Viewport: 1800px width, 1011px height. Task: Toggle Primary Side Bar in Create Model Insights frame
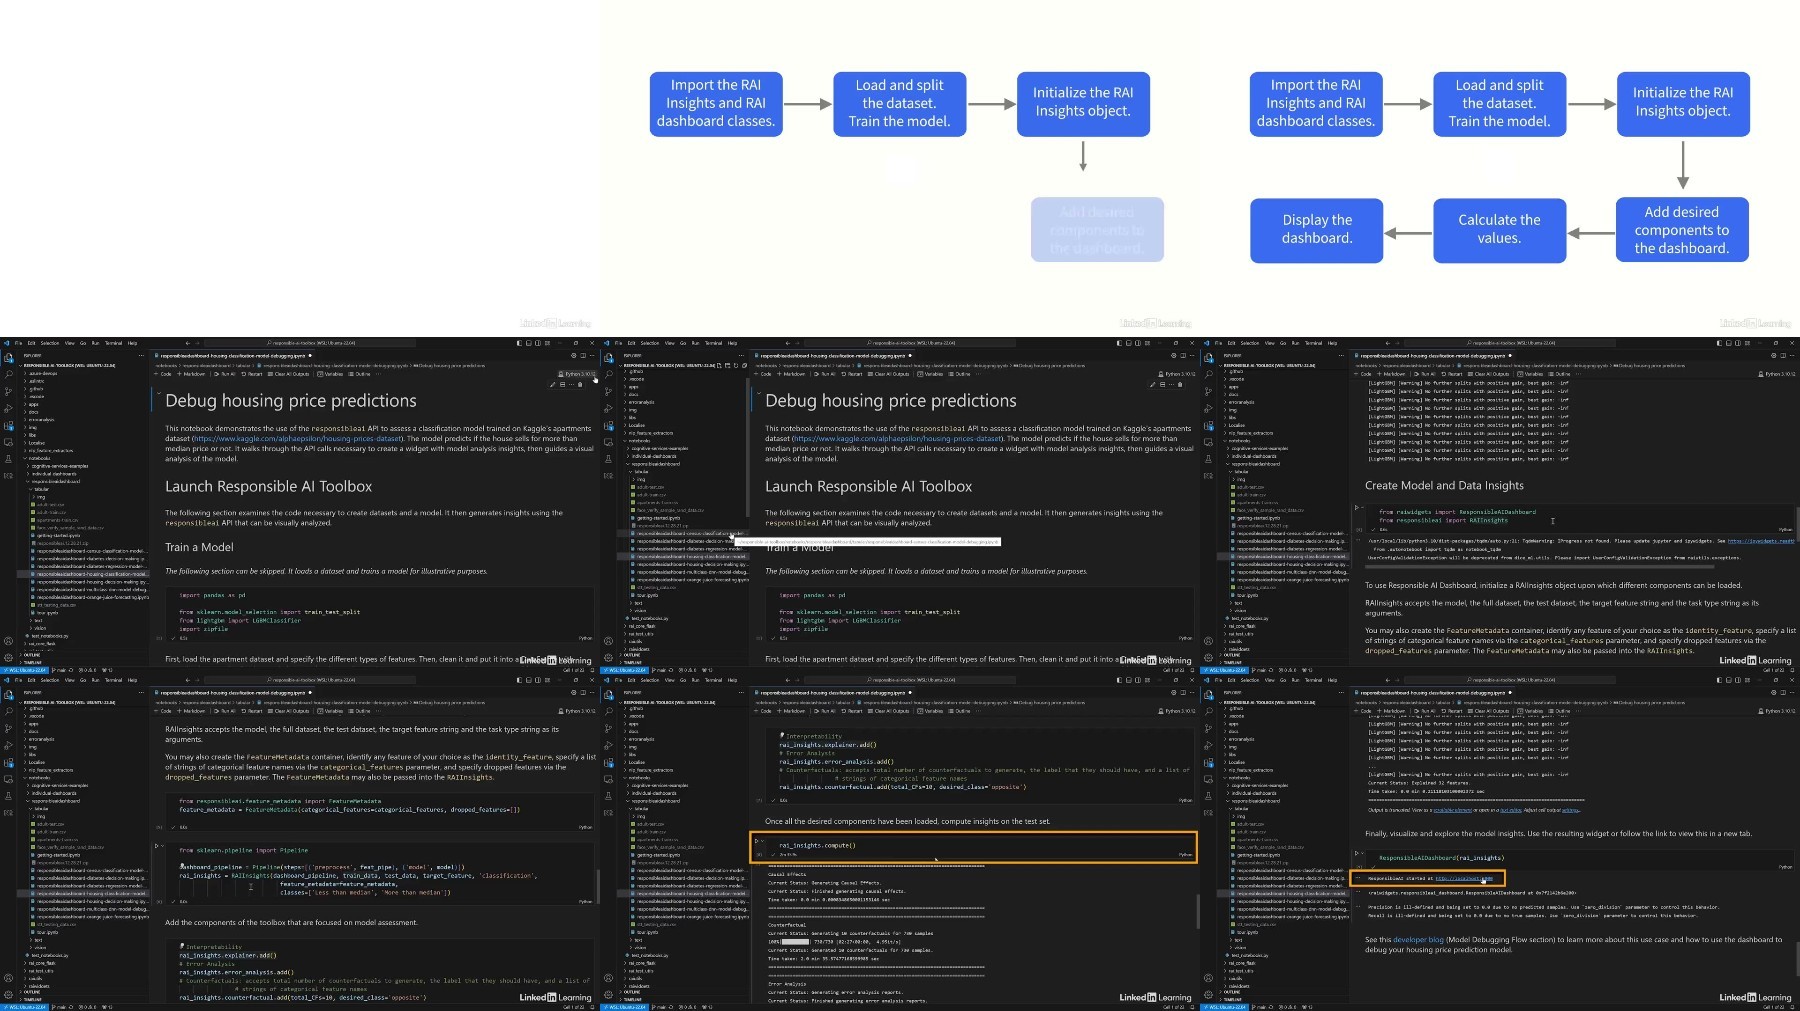tap(1719, 343)
